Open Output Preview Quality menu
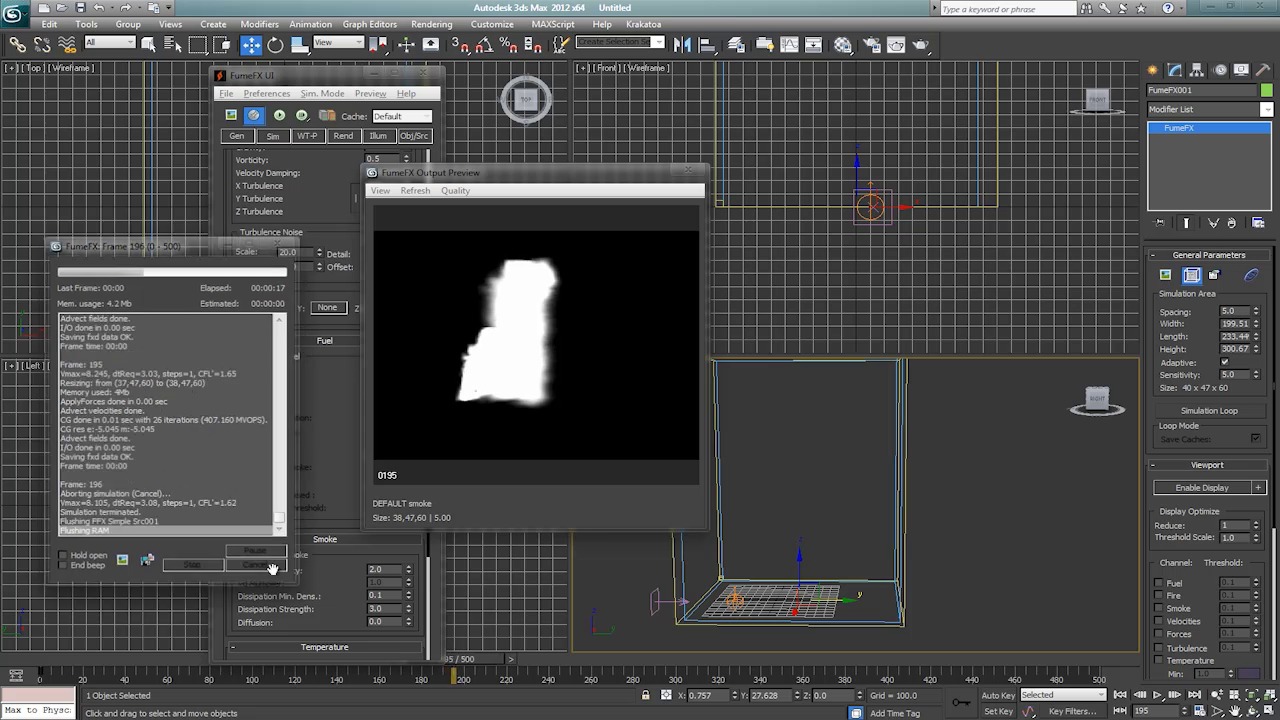 455,191
